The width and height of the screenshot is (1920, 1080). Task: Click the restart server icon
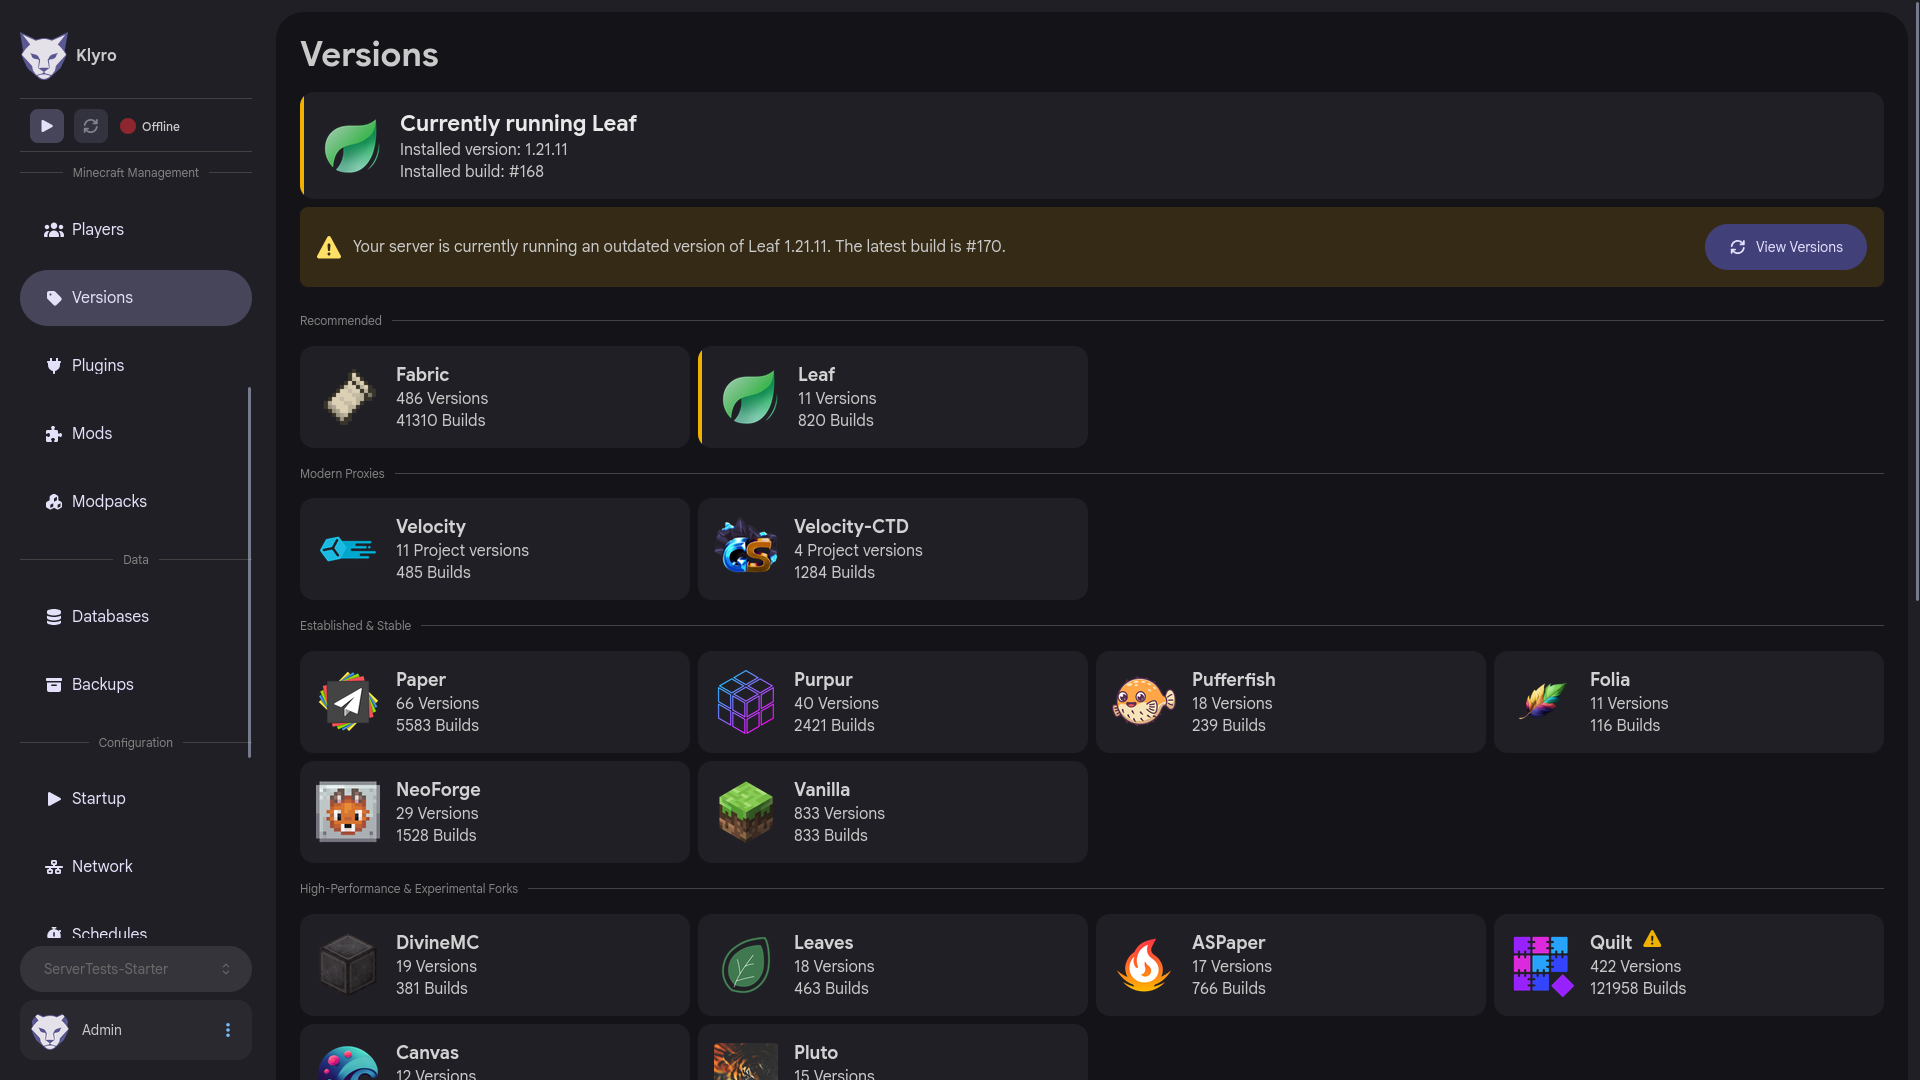tap(90, 126)
